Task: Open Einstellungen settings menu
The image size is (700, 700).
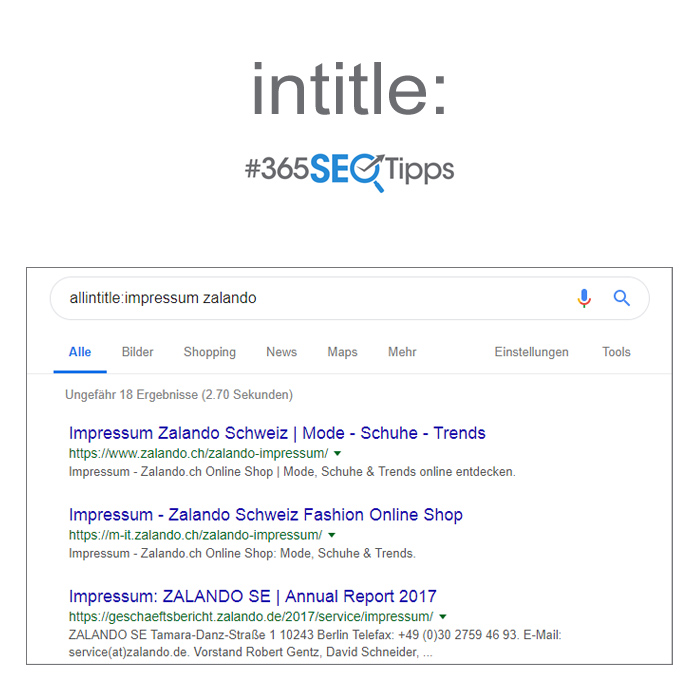Action: pos(532,352)
